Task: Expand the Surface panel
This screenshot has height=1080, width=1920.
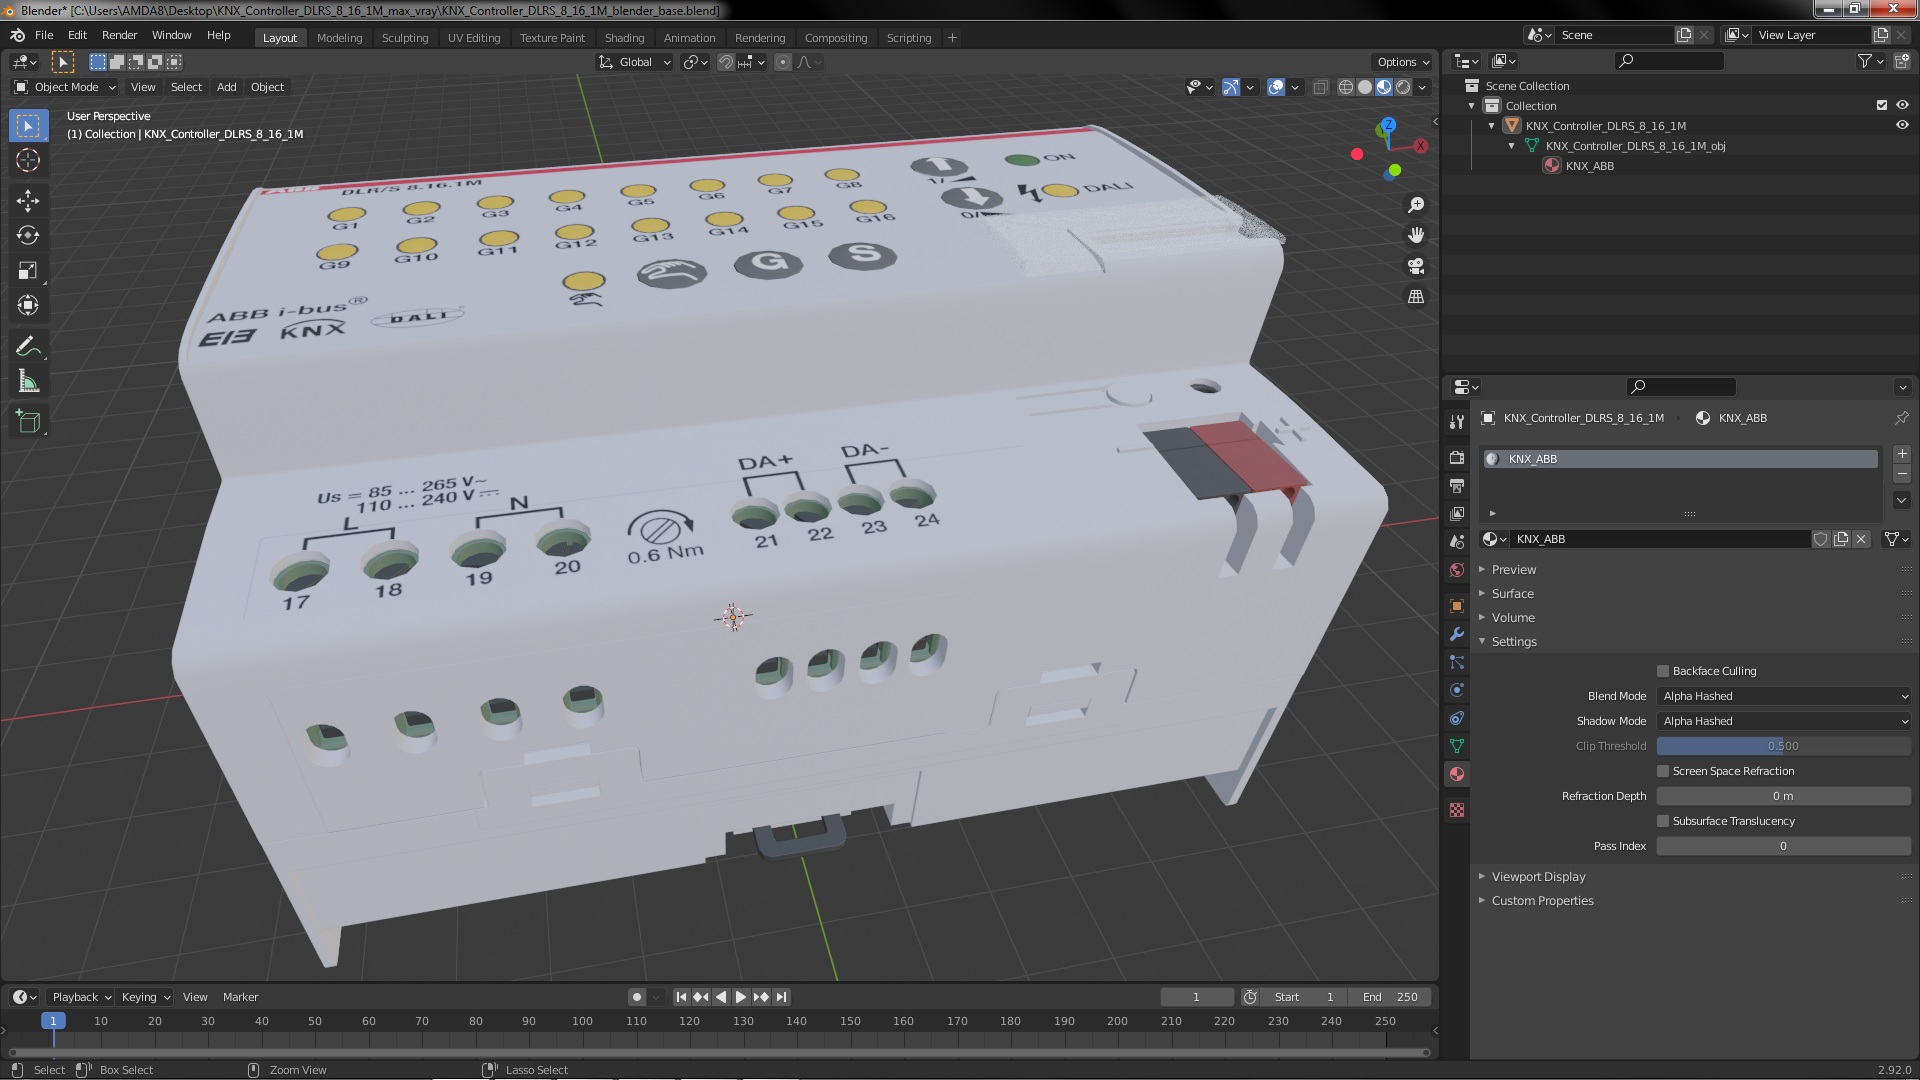Action: 1512,594
